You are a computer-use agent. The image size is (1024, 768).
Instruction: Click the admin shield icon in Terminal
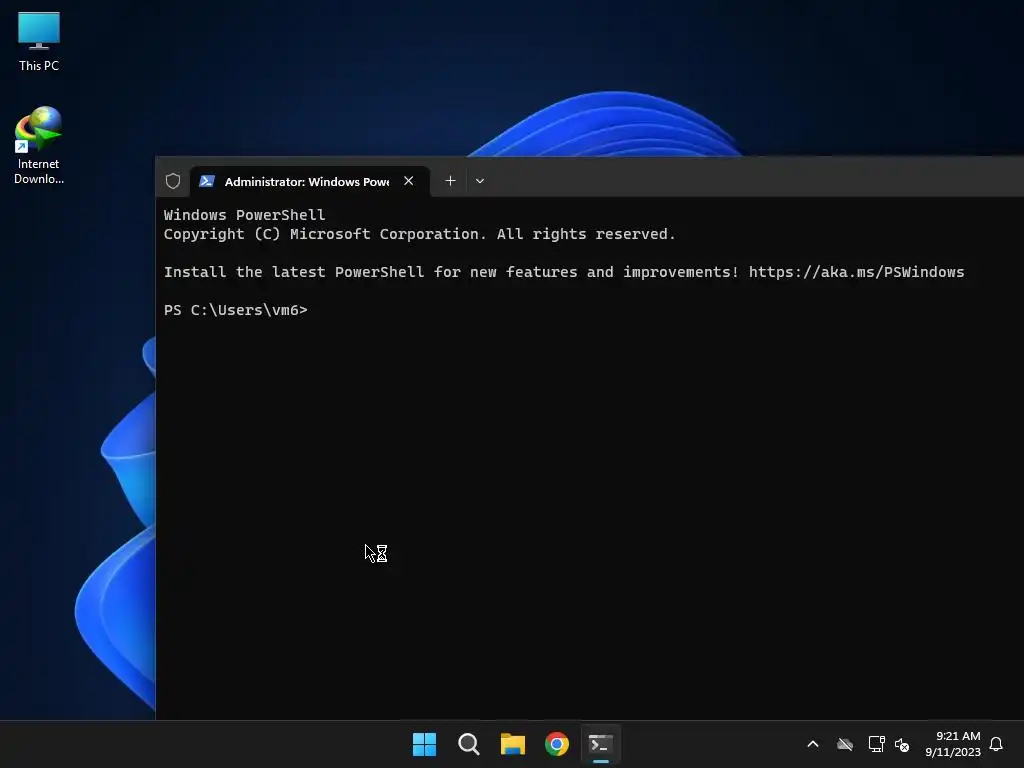172,181
